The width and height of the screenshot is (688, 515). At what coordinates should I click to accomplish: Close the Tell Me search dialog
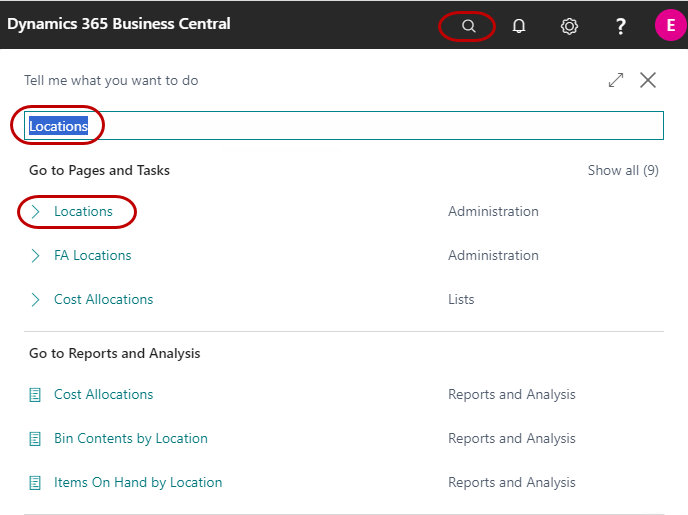(648, 81)
